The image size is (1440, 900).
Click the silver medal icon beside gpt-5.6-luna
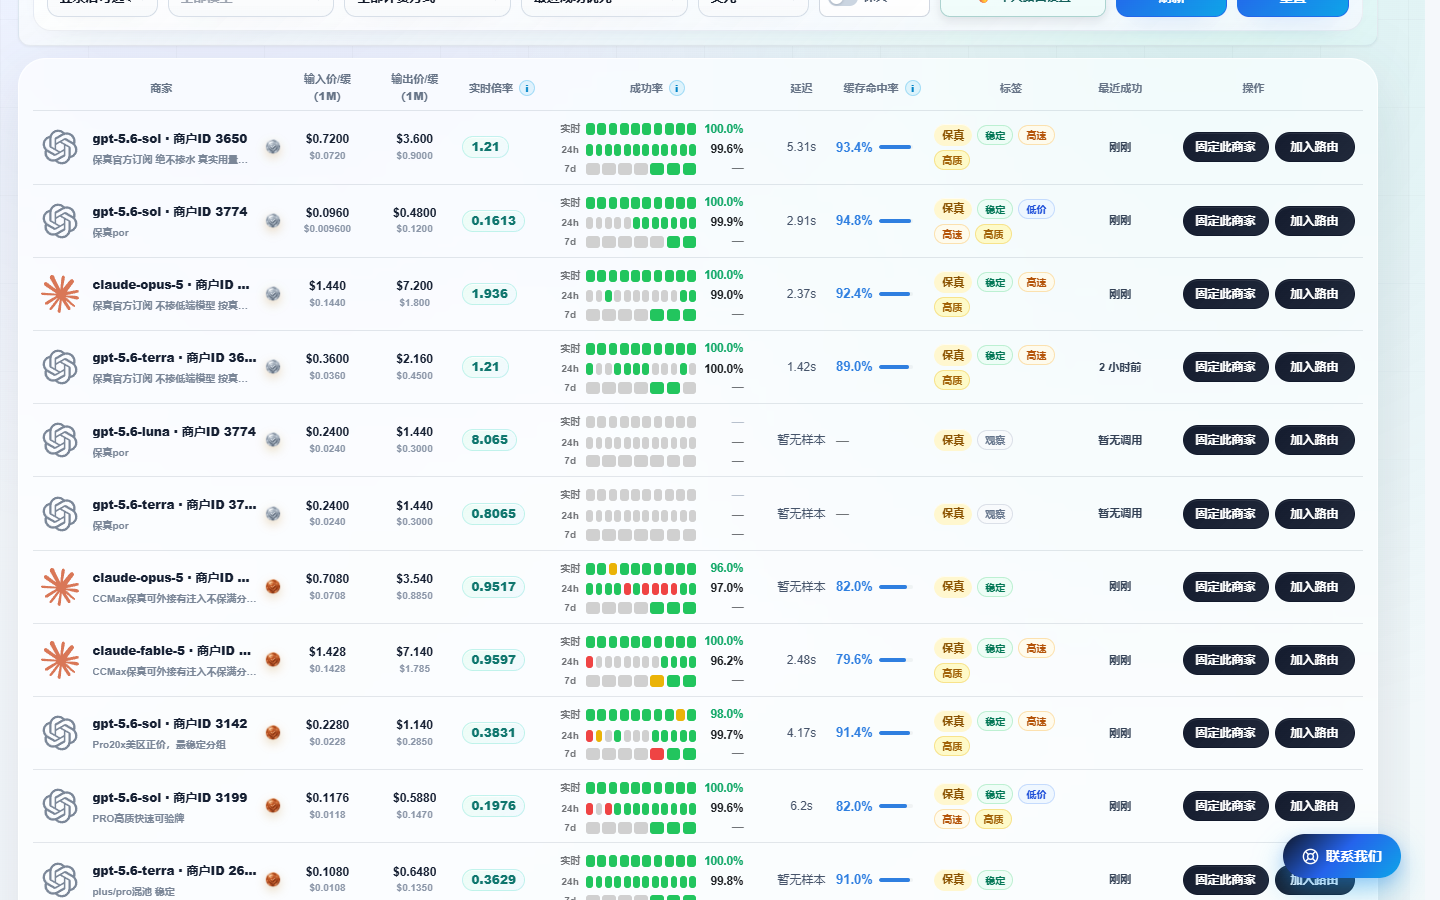tap(273, 440)
